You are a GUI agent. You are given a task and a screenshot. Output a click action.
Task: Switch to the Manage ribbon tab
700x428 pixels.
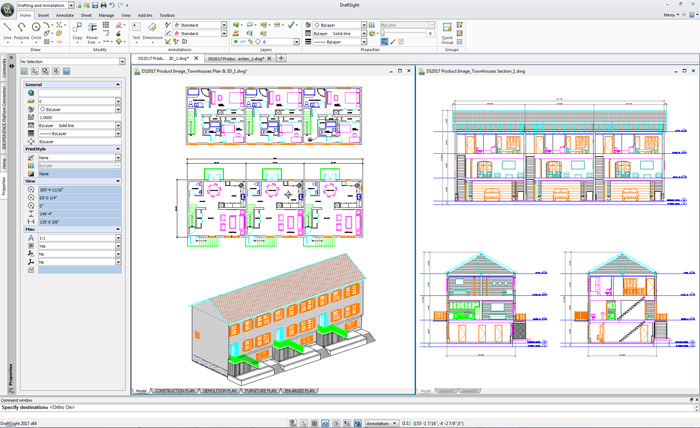click(106, 16)
